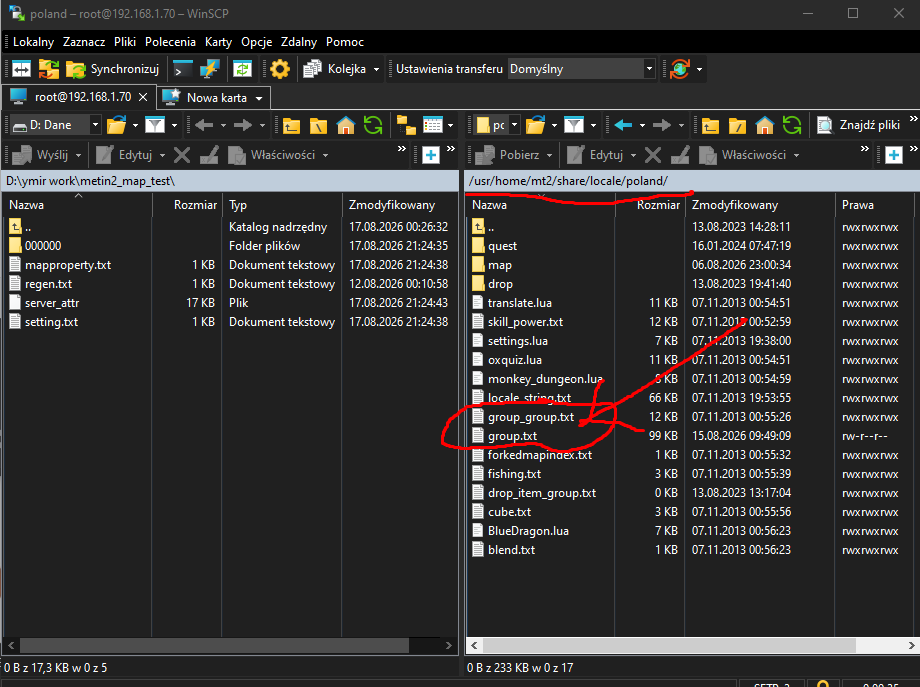
Task: Select the quest folder in remote panel
Action: 495,246
